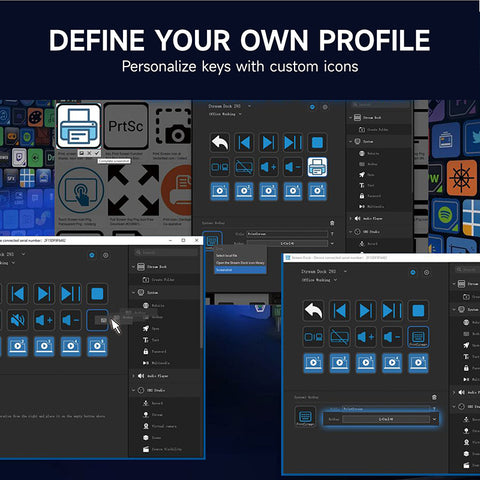This screenshot has width=480, height=480.
Task: Select the crossed-out screen key in the top window
Action: (x=244, y=167)
